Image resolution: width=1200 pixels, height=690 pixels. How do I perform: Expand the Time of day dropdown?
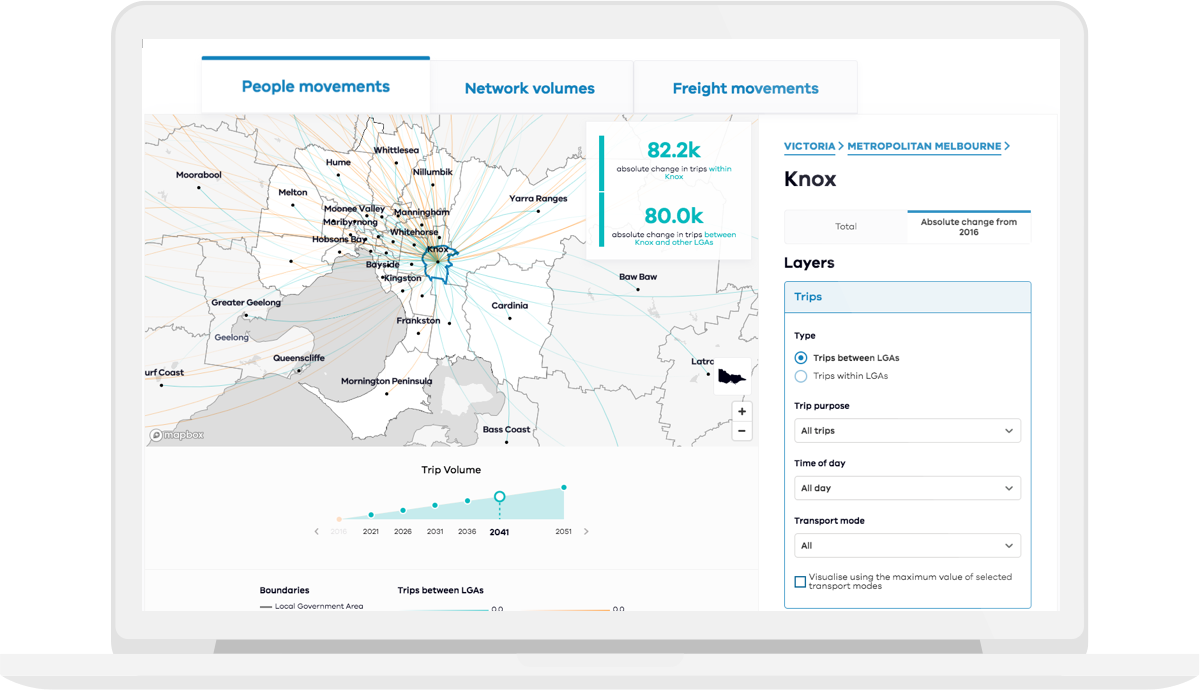click(907, 488)
